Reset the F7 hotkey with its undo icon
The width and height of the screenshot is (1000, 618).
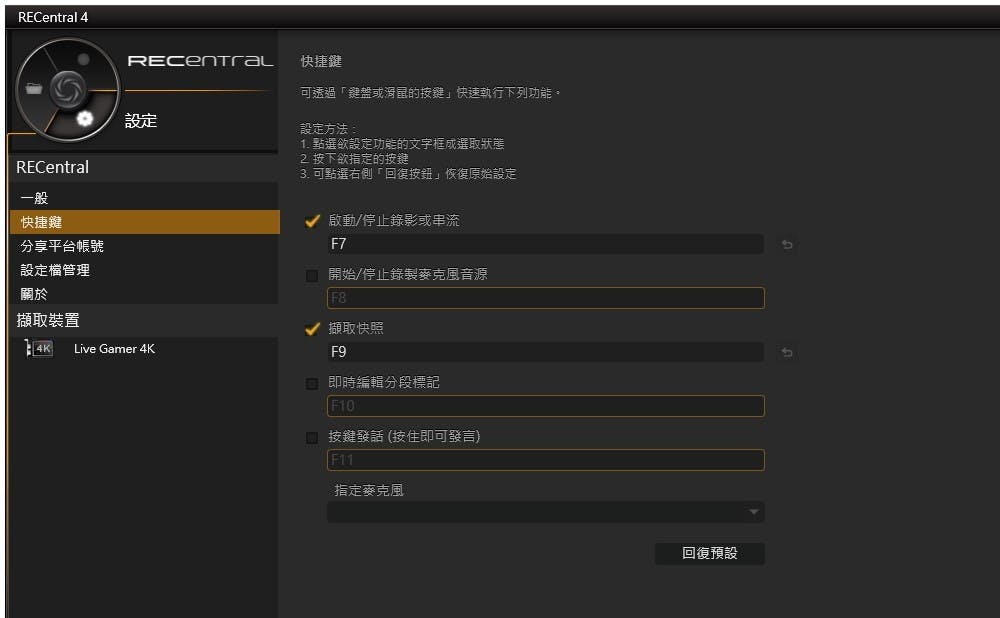pos(787,244)
